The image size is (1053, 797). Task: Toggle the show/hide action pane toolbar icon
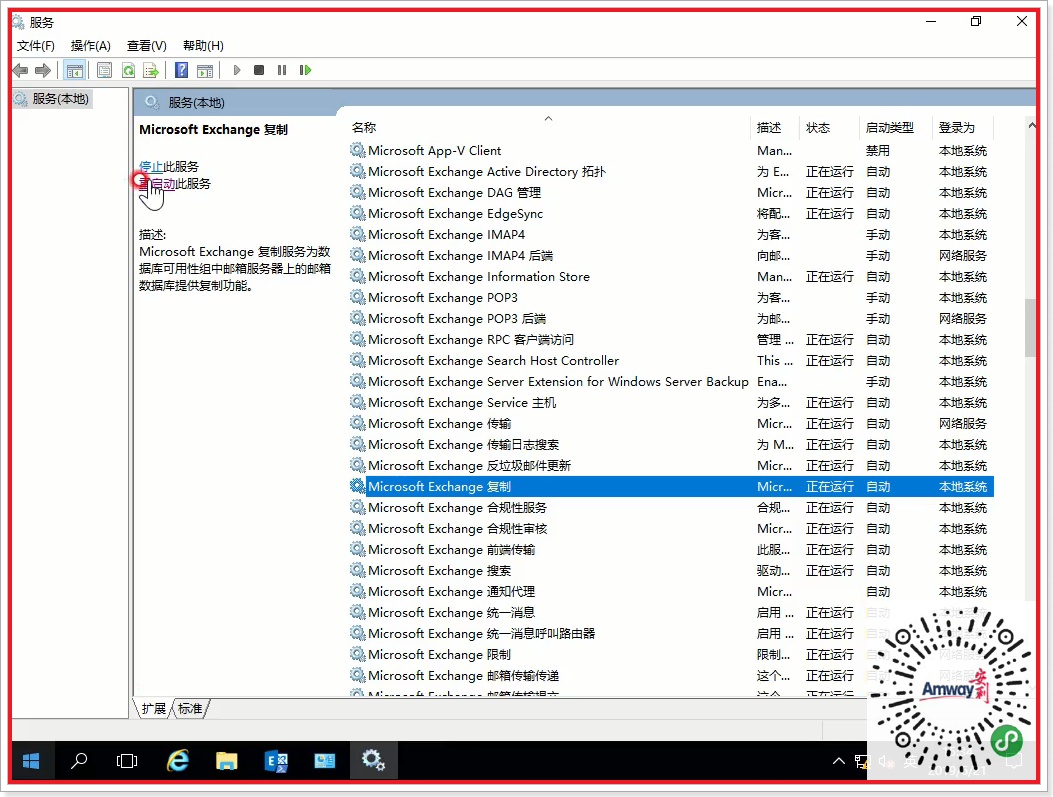(205, 70)
